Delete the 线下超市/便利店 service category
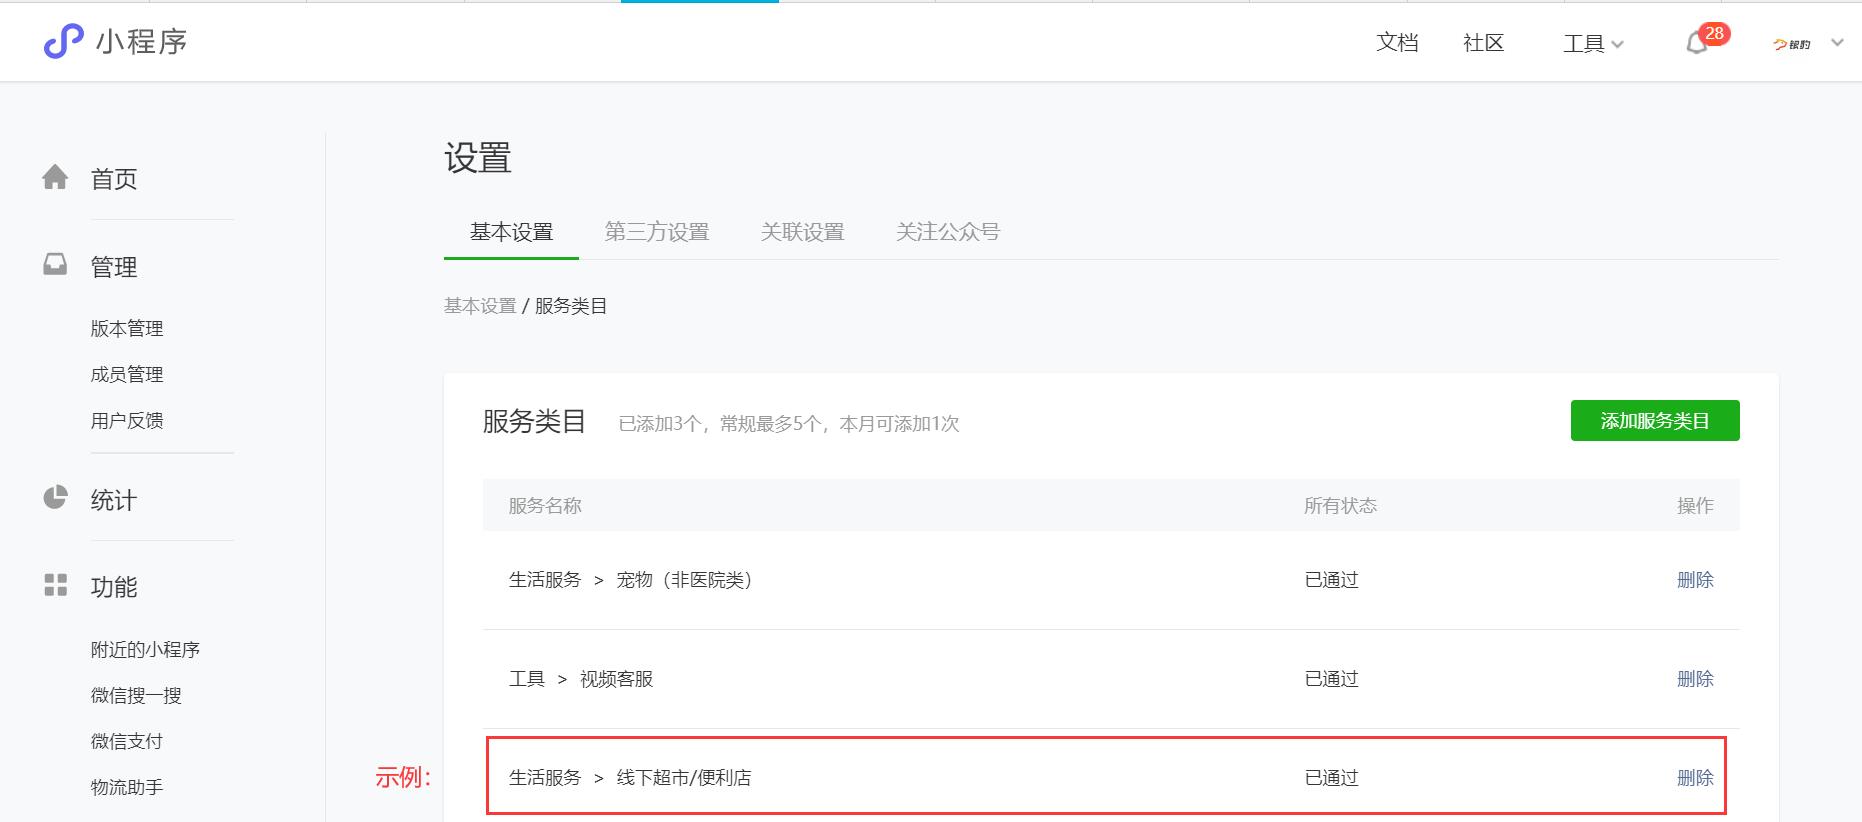The image size is (1862, 822). [1694, 778]
